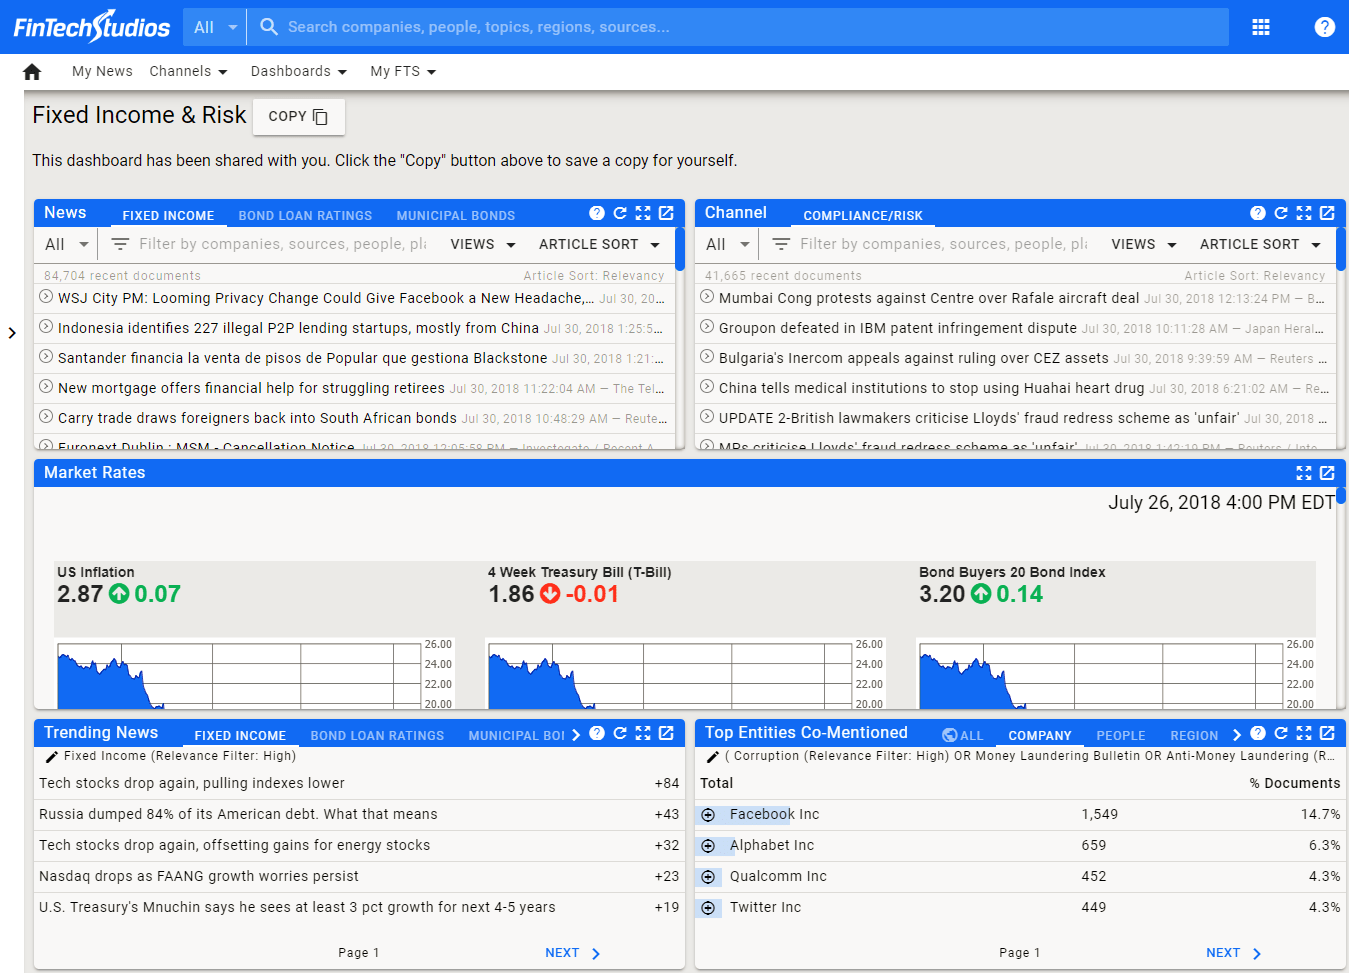Image resolution: width=1349 pixels, height=973 pixels.
Task: Expand the WSJ City PM article row
Action: (46, 296)
